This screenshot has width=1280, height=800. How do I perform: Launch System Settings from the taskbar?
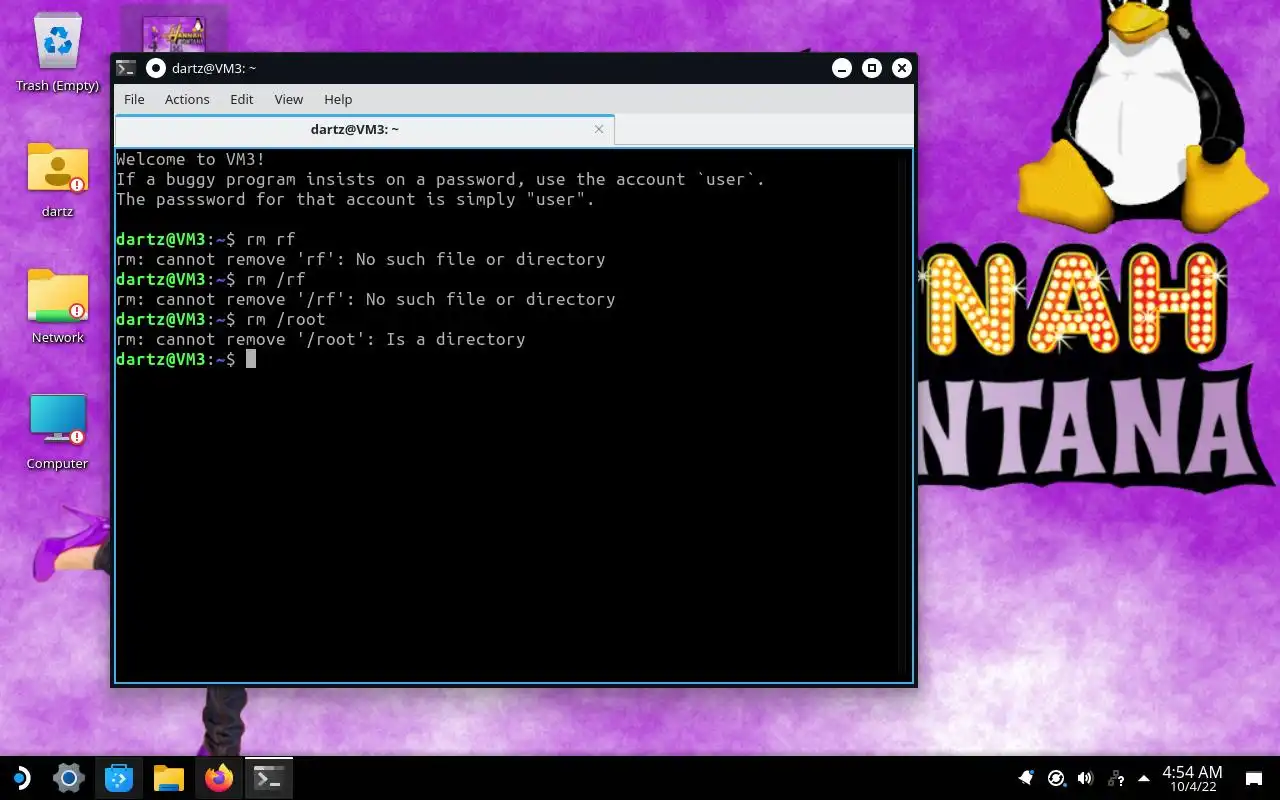click(69, 778)
